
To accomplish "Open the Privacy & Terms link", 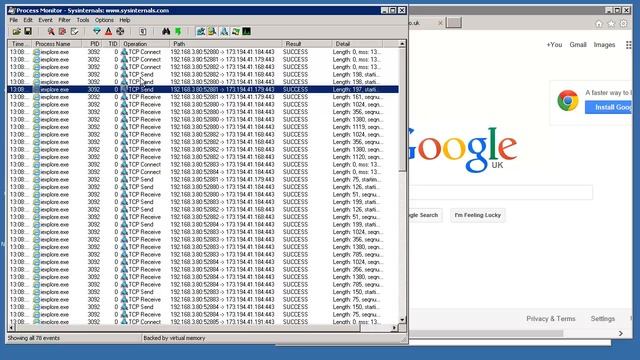I will pos(551,319).
